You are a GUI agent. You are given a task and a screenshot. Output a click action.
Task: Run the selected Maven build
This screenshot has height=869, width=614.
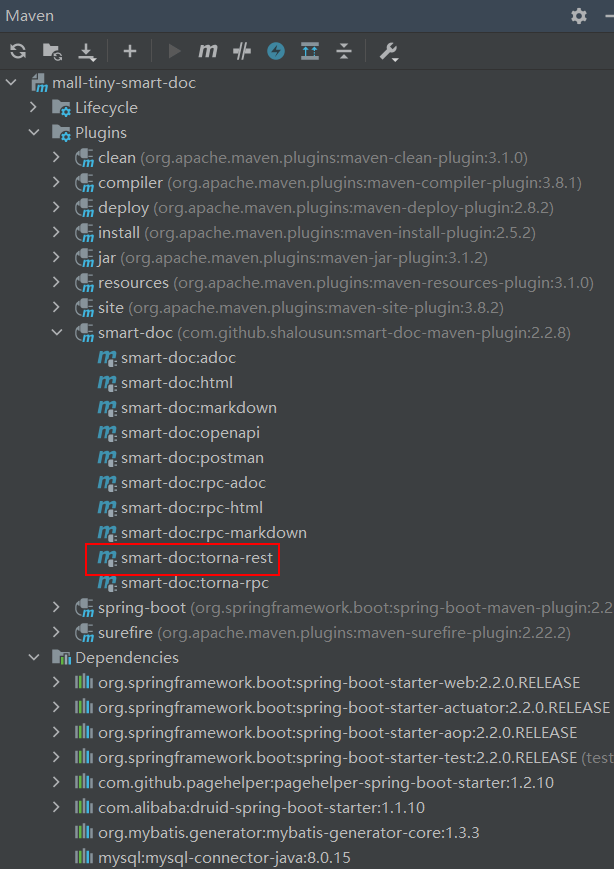[x=175, y=51]
